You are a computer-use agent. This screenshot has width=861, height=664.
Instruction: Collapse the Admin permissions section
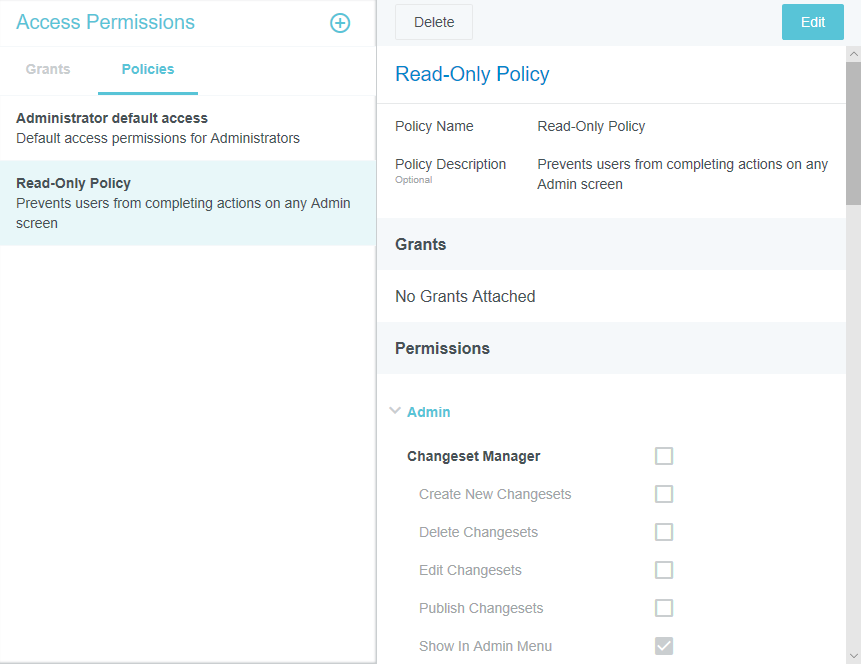(x=395, y=411)
